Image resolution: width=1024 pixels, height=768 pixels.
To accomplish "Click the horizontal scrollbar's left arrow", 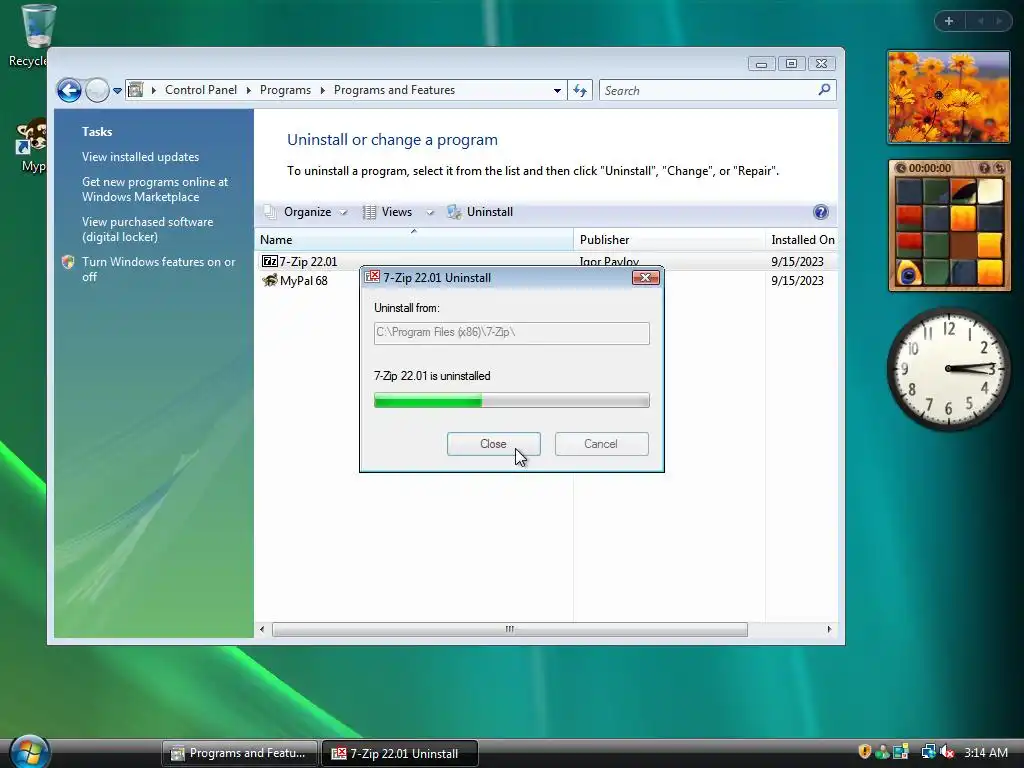I will (x=262, y=630).
